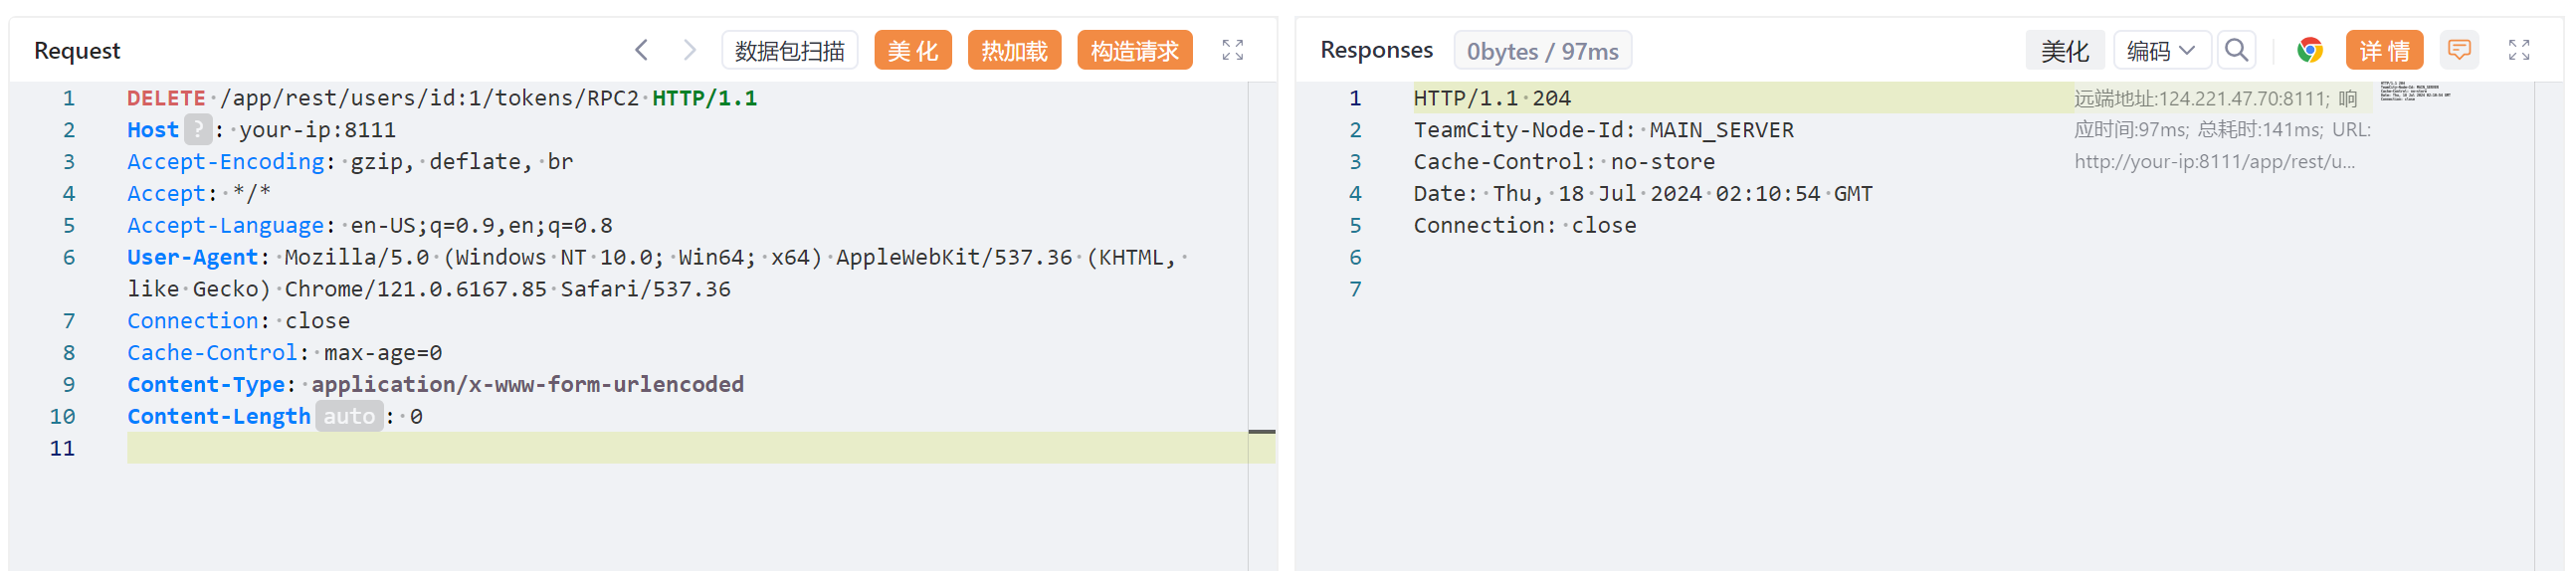Click the 构造请求 build request button
The height and width of the screenshot is (571, 2576).
tap(1134, 50)
